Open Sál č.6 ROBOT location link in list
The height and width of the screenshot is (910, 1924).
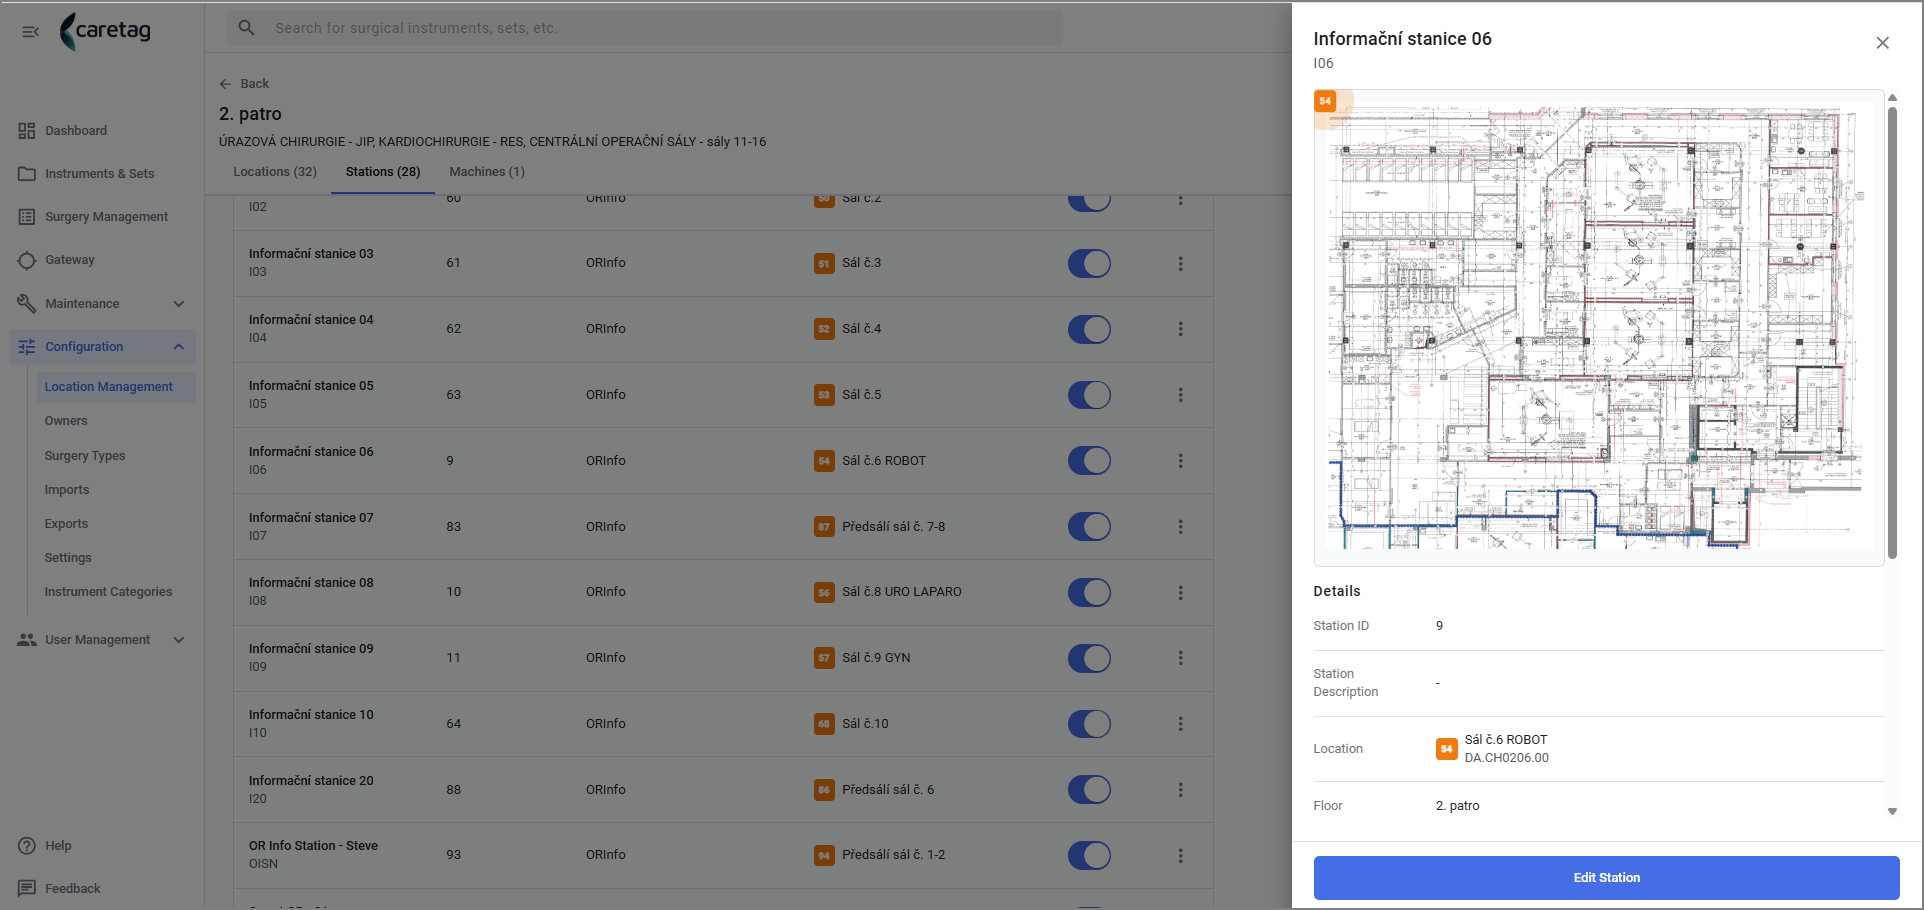[x=884, y=461]
